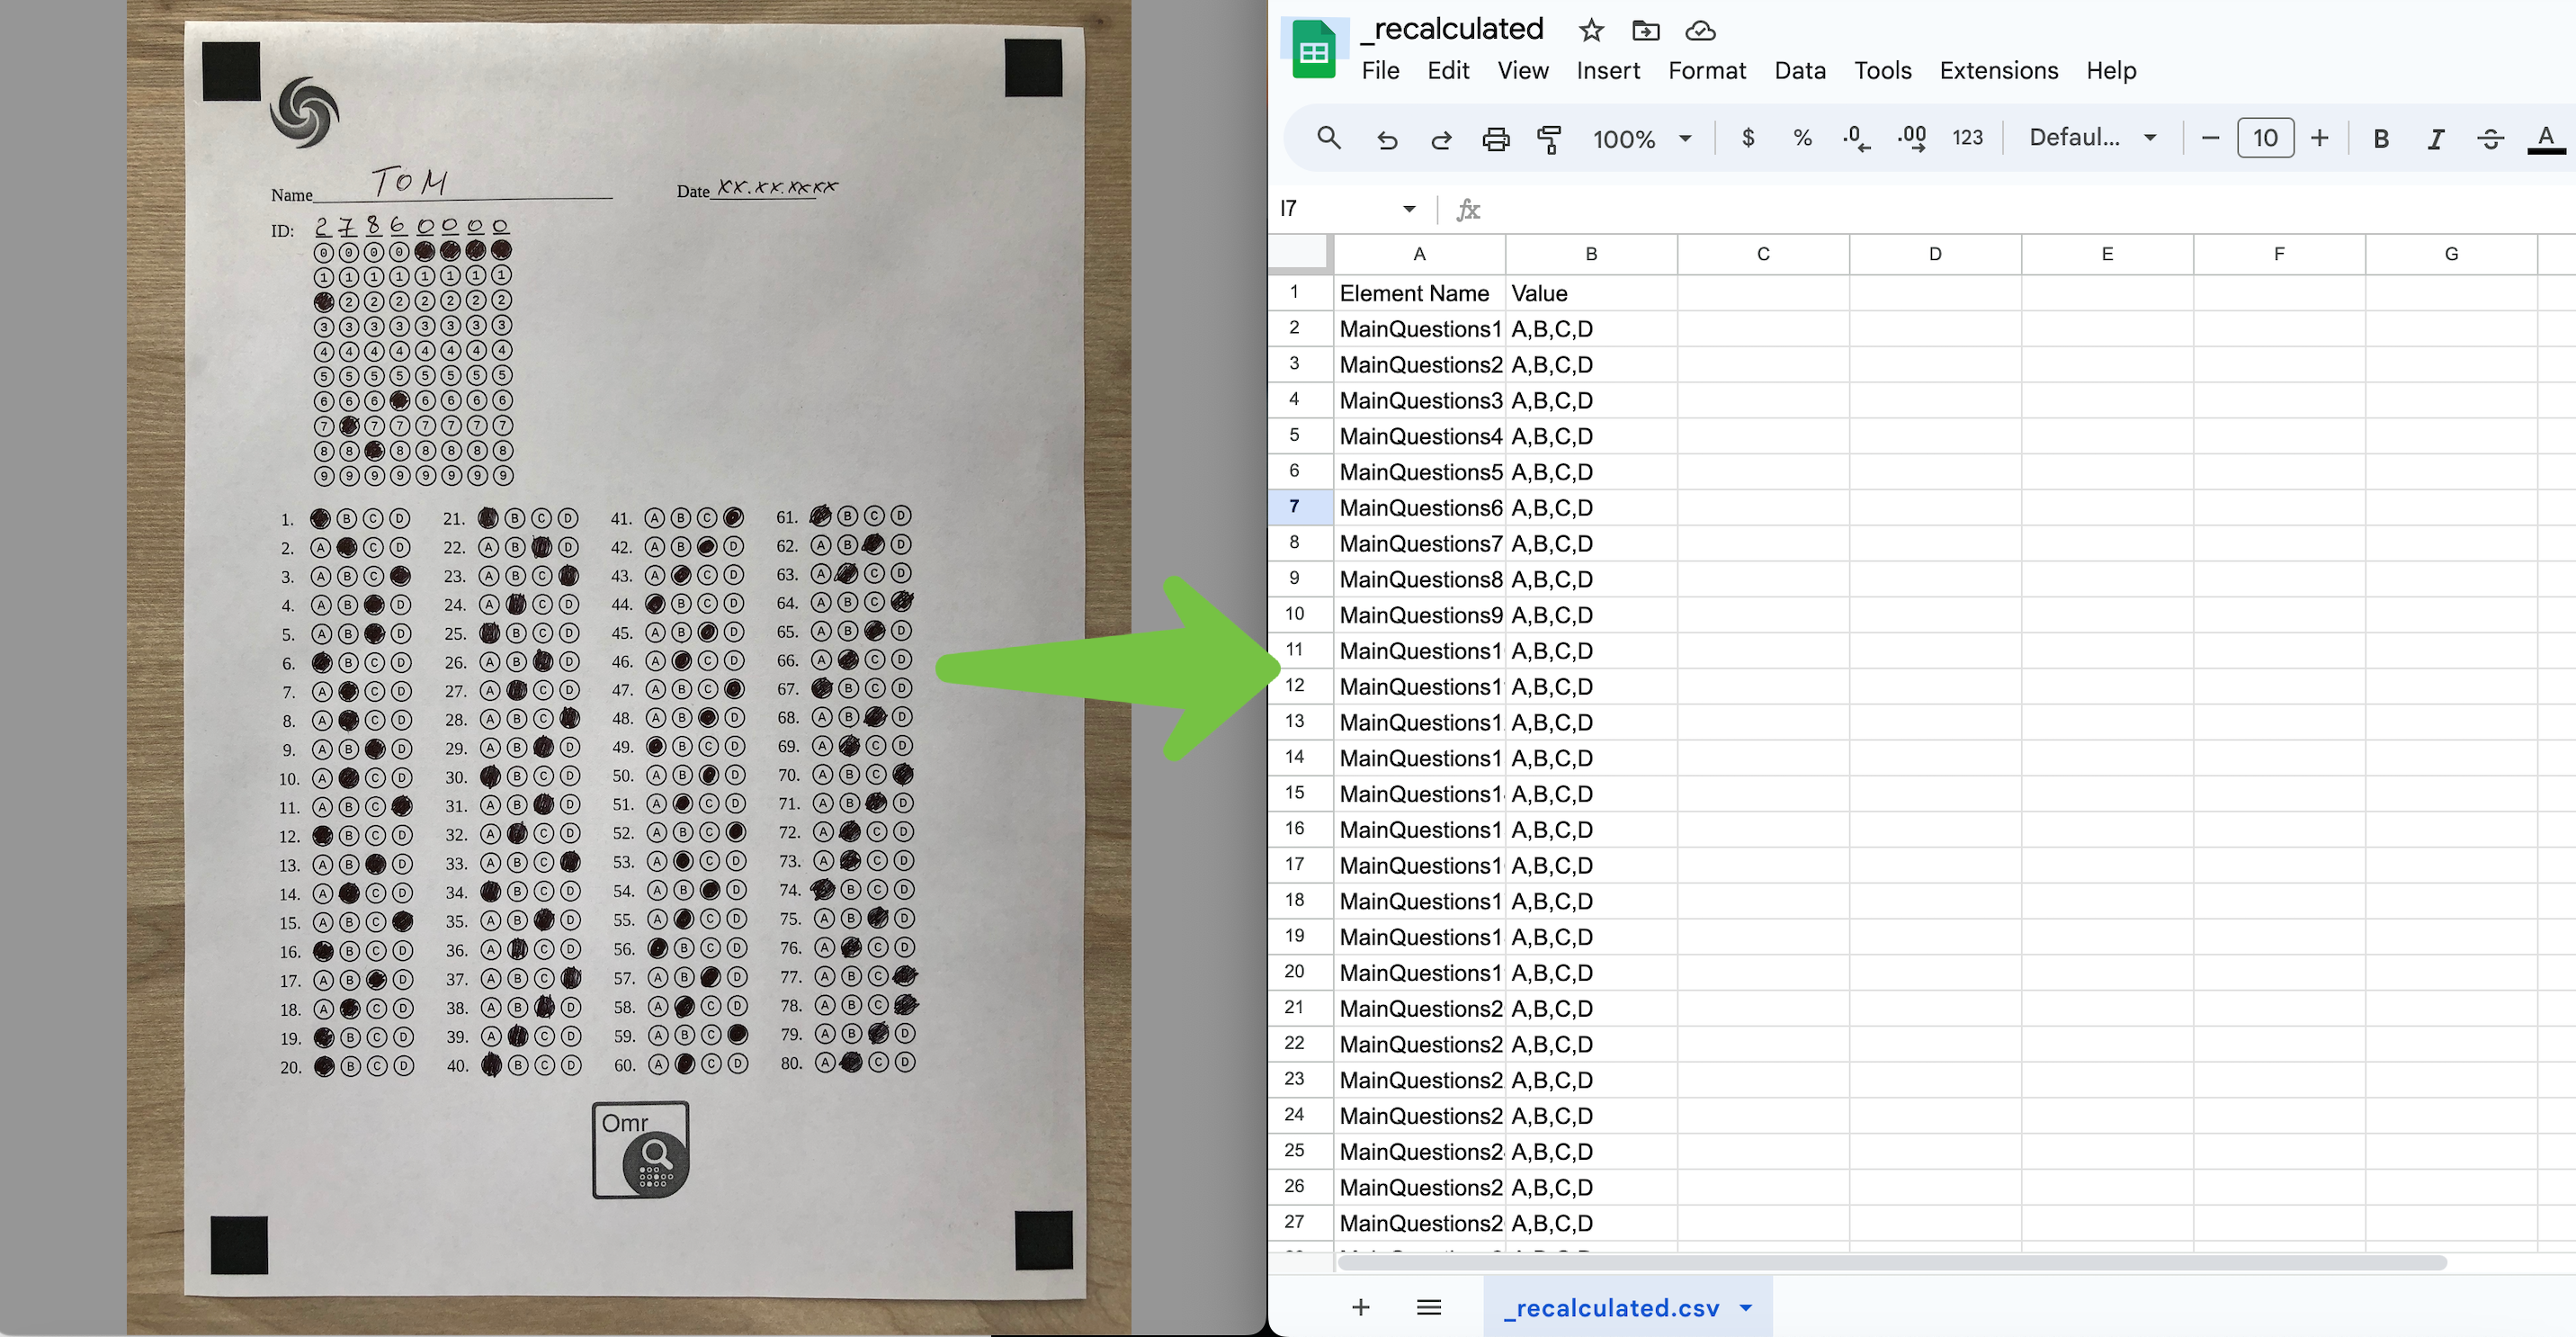
Task: Click the font size stepper increase button
Action: 2322,136
